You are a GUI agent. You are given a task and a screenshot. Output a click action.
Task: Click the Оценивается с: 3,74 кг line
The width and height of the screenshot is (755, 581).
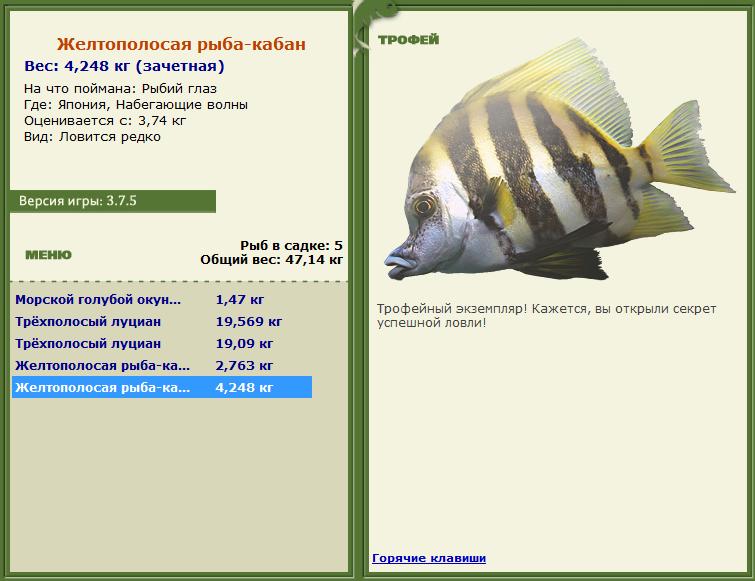pos(104,120)
